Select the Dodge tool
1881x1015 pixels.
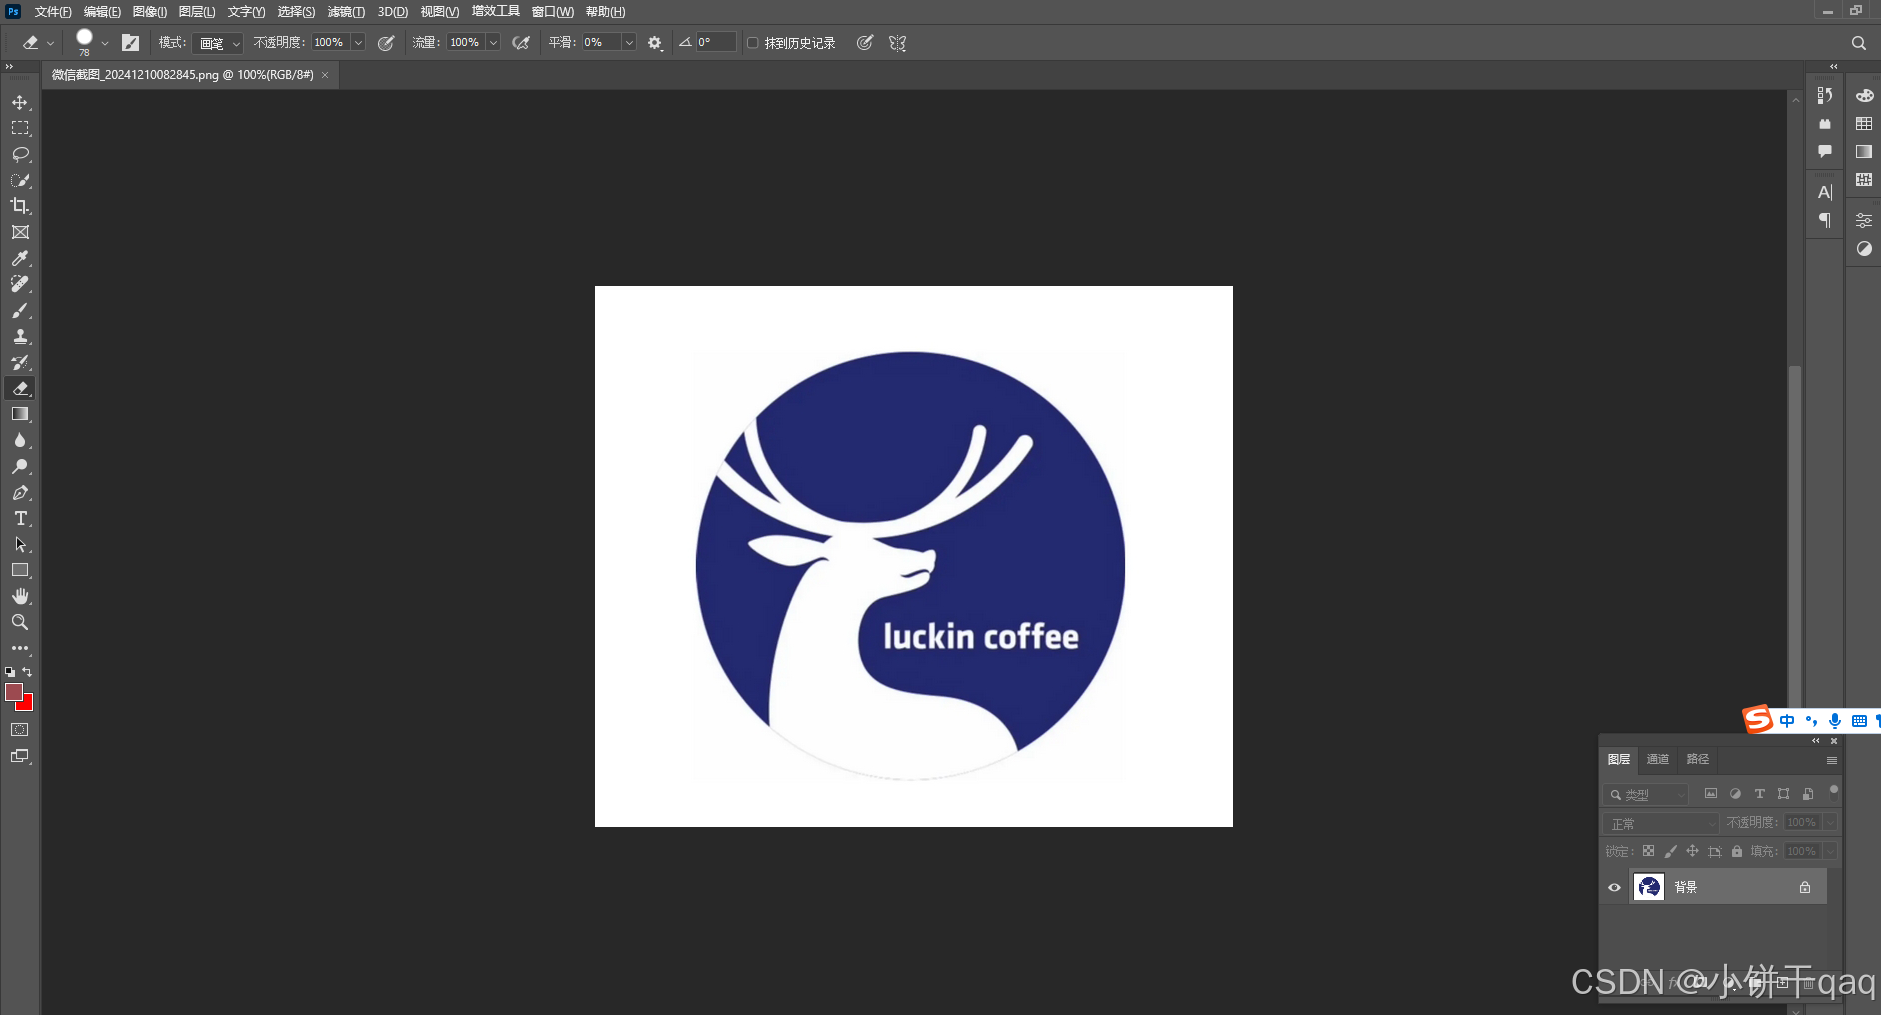[20, 466]
